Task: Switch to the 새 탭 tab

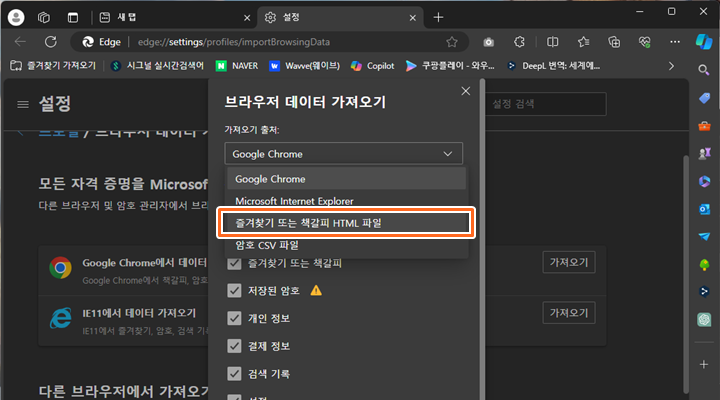Action: pyautogui.click(x=174, y=17)
